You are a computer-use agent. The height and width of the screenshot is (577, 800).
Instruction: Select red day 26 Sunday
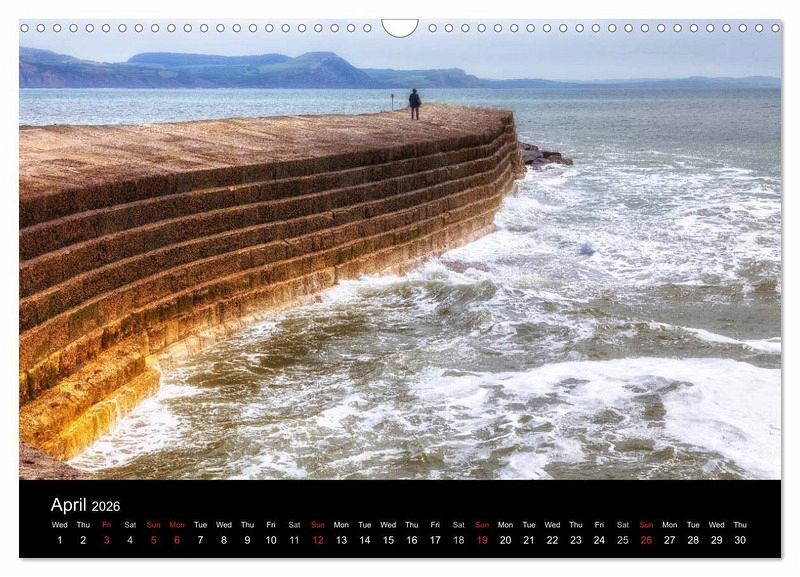646,540
